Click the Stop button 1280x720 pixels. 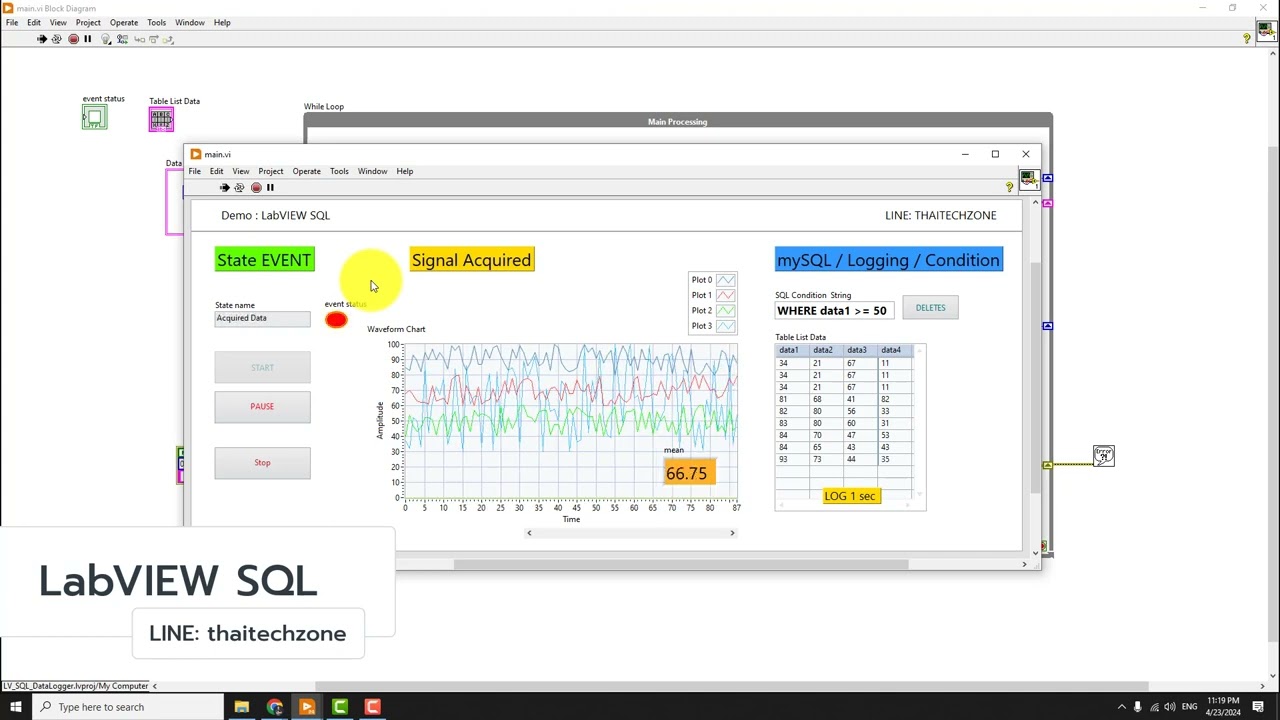(x=262, y=463)
